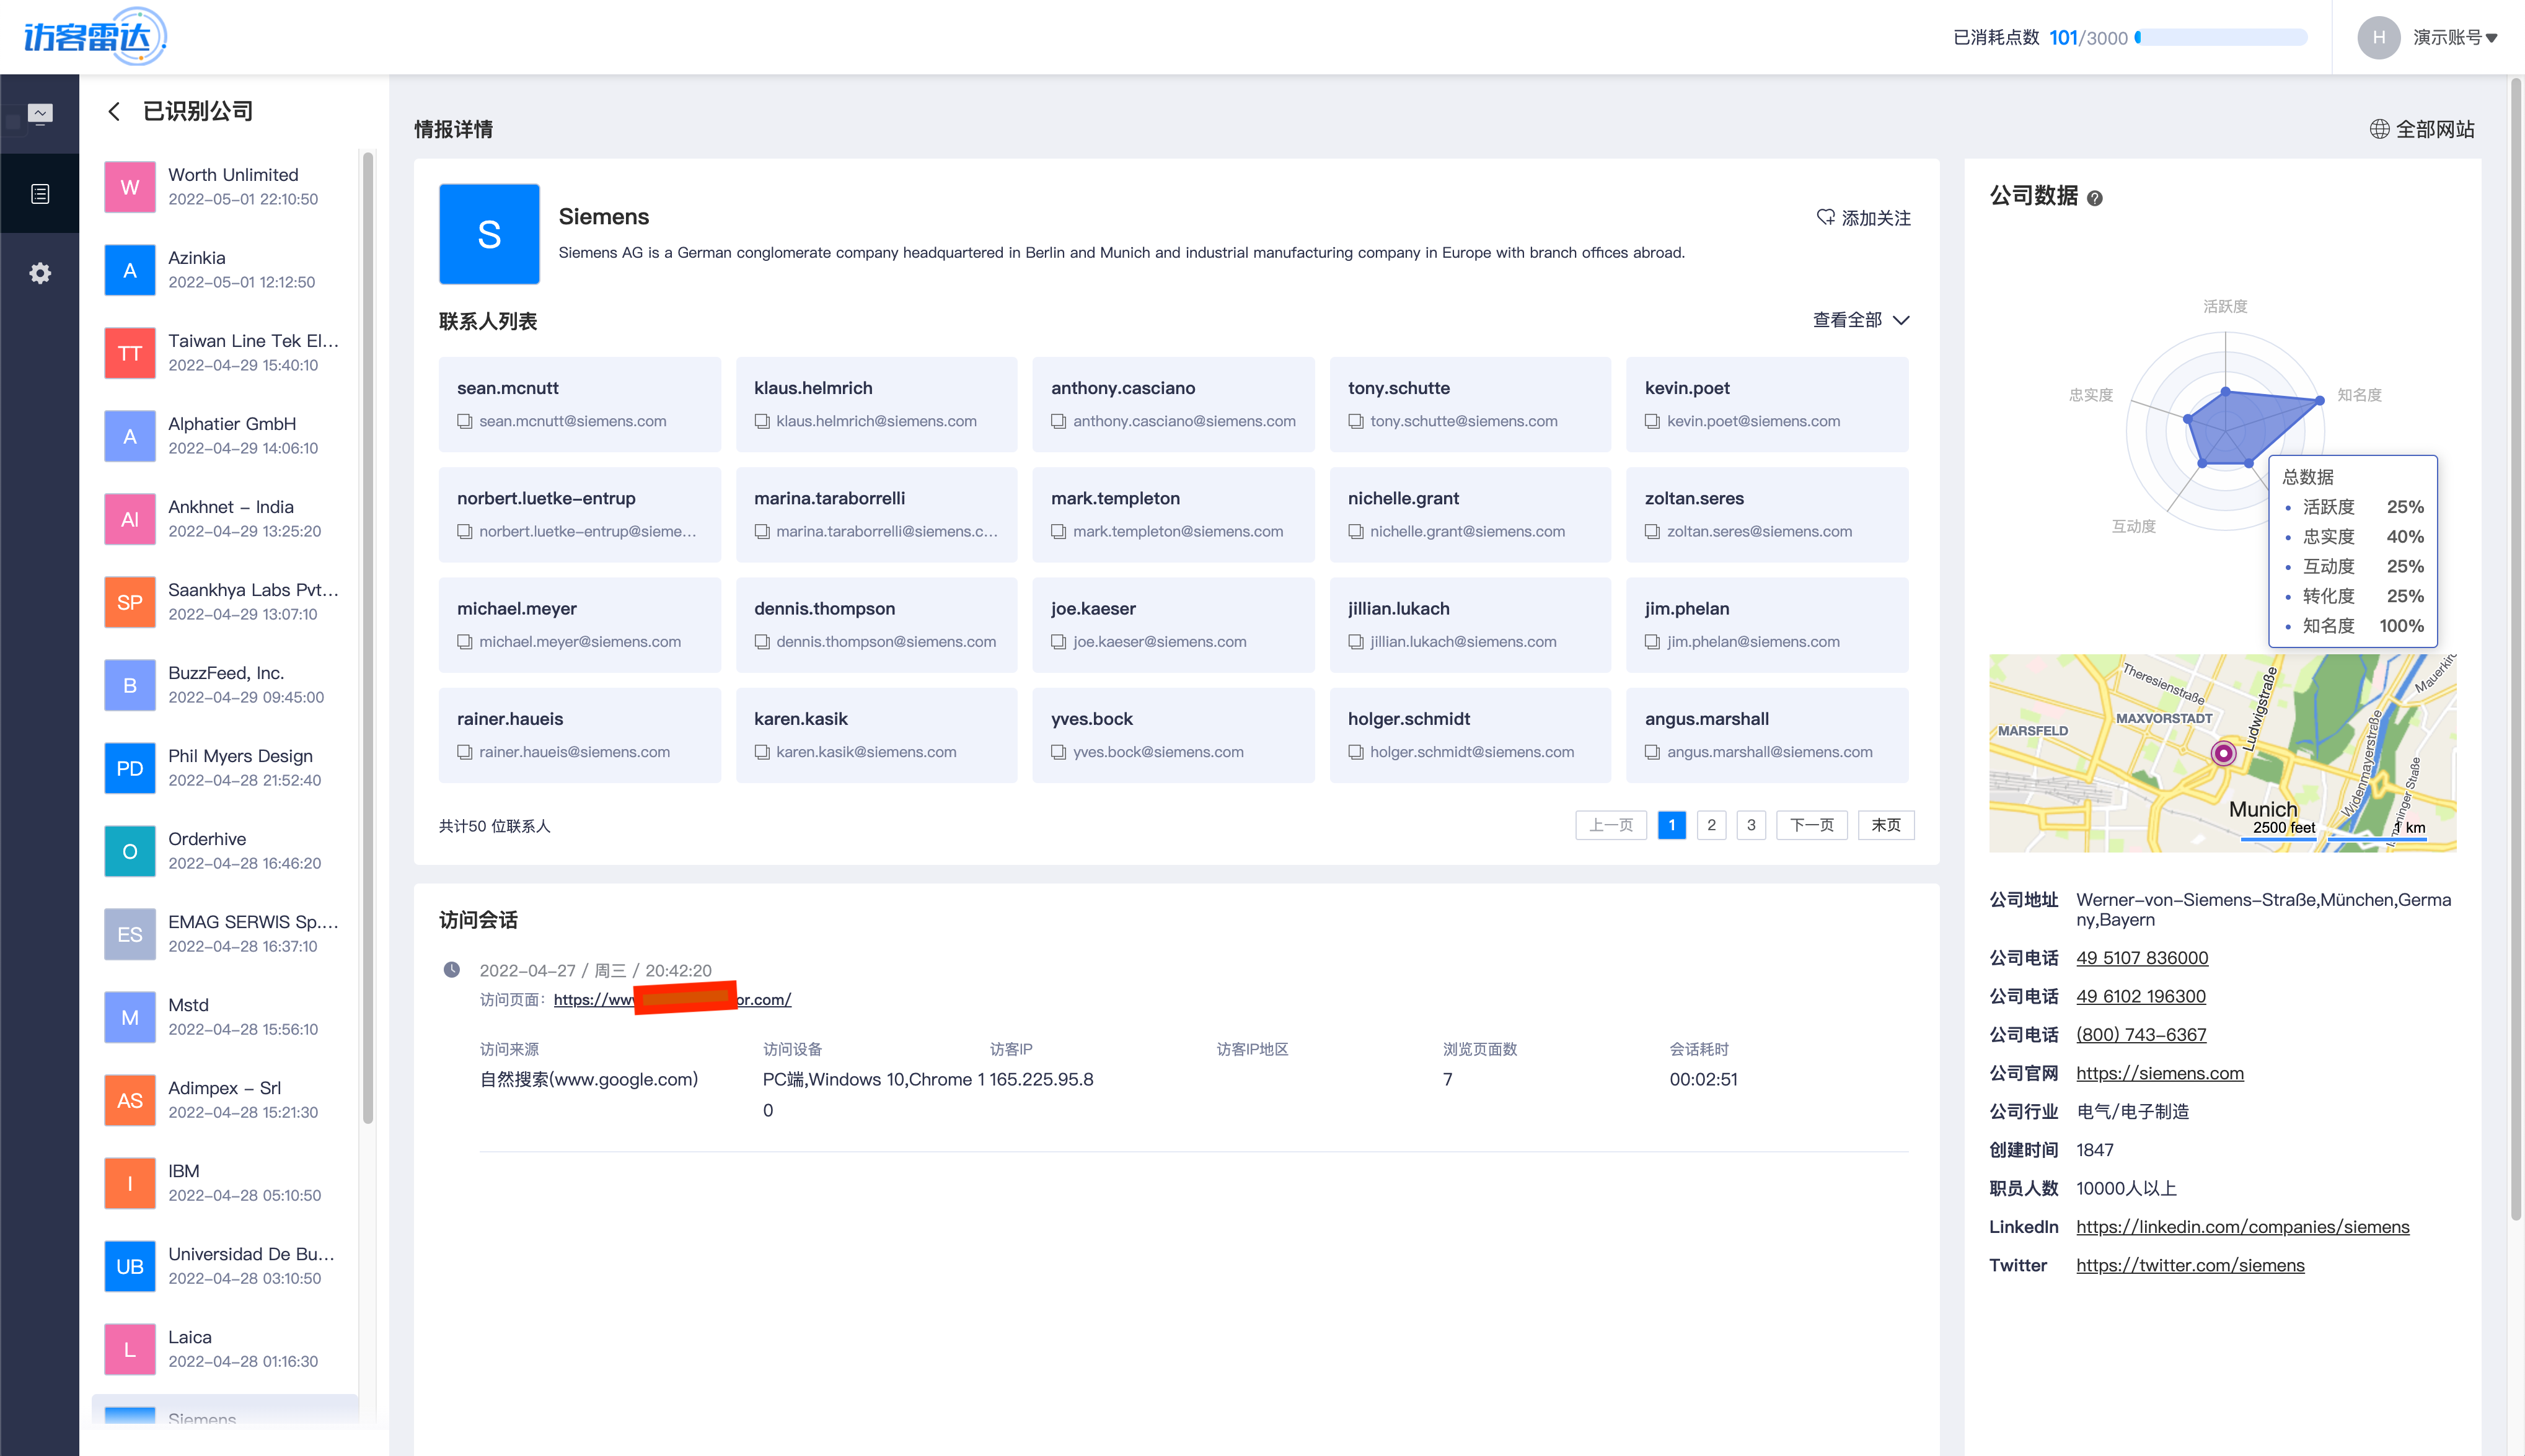Go back using the arrow beside 已识别公司
Screen dimensions: 2525x1456
click(114, 111)
